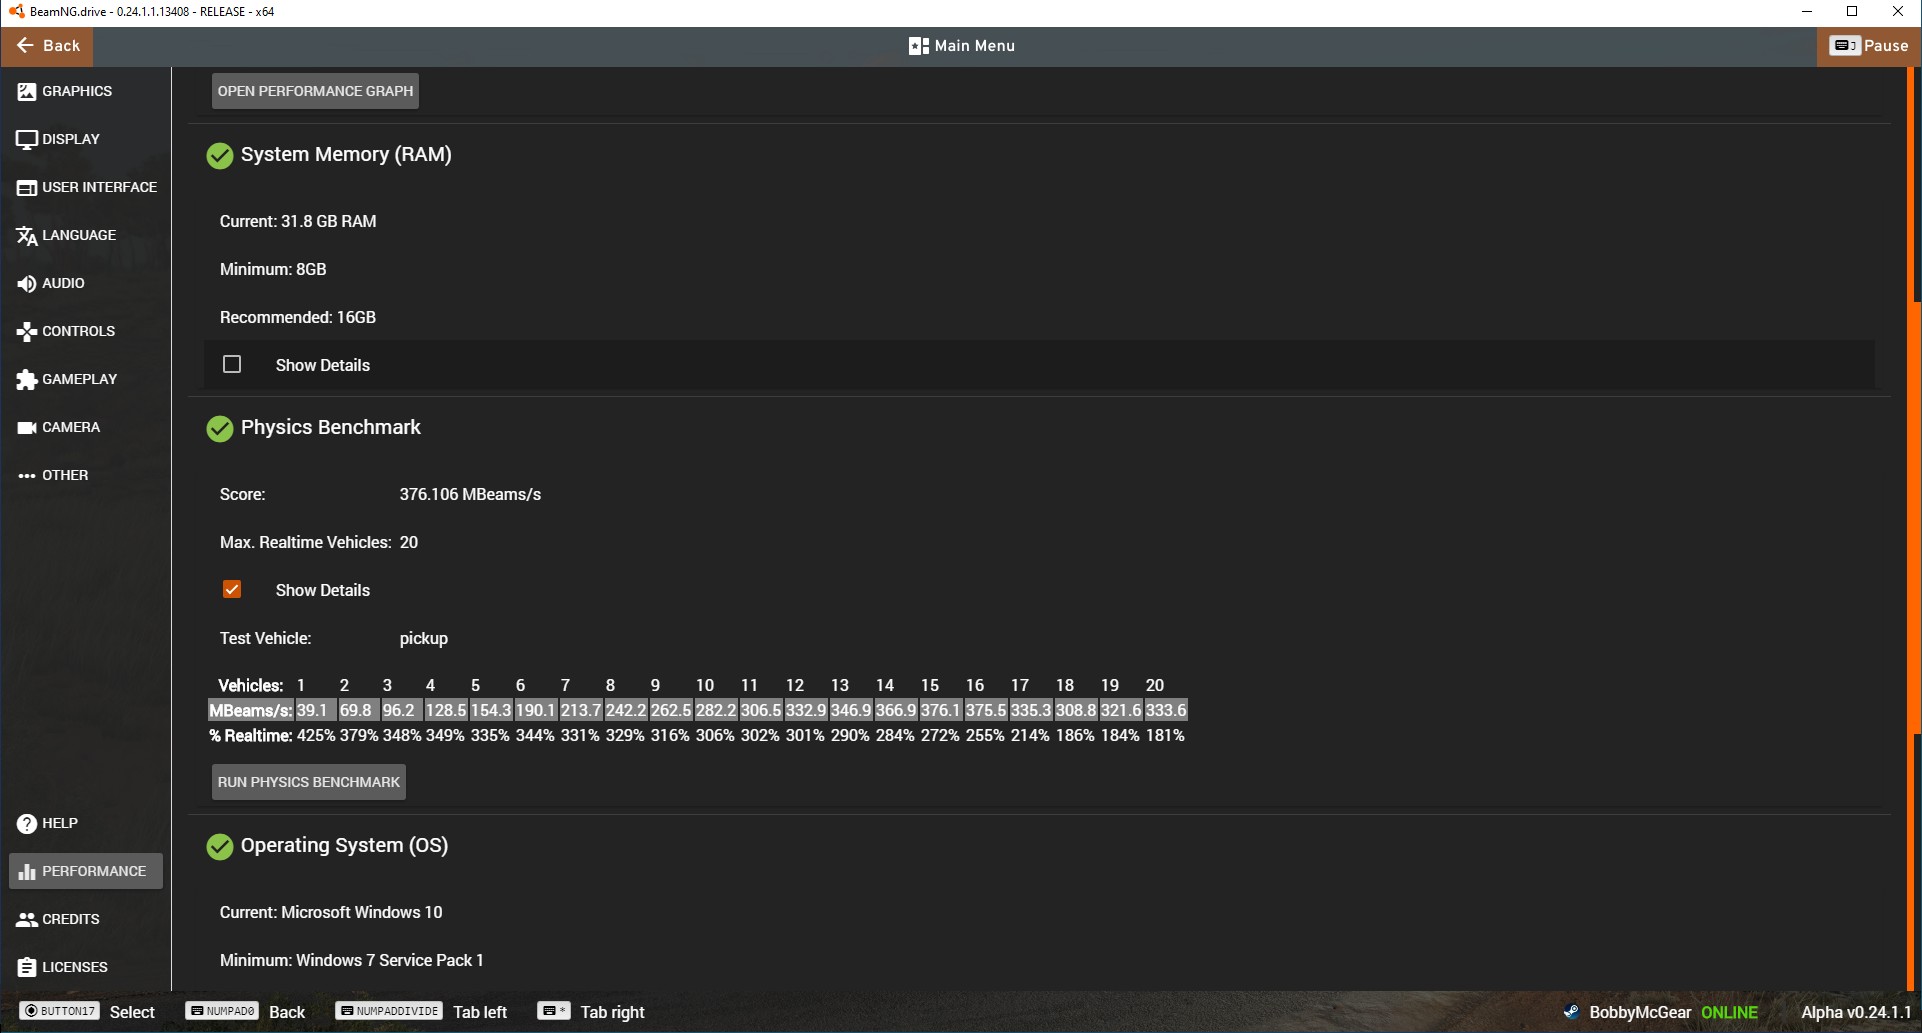Click the 376.106 MBeams/s score value
The width and height of the screenshot is (1922, 1033).
click(470, 495)
